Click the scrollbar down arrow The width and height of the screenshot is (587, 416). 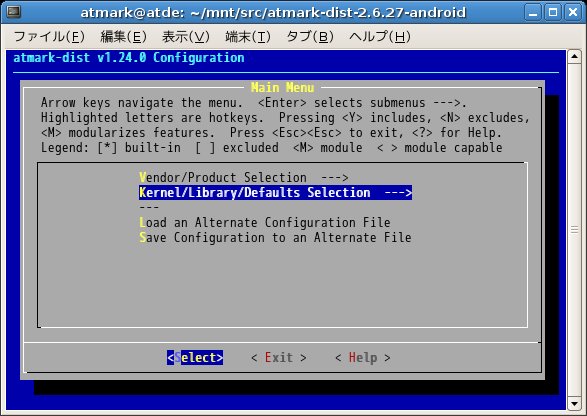(574, 404)
